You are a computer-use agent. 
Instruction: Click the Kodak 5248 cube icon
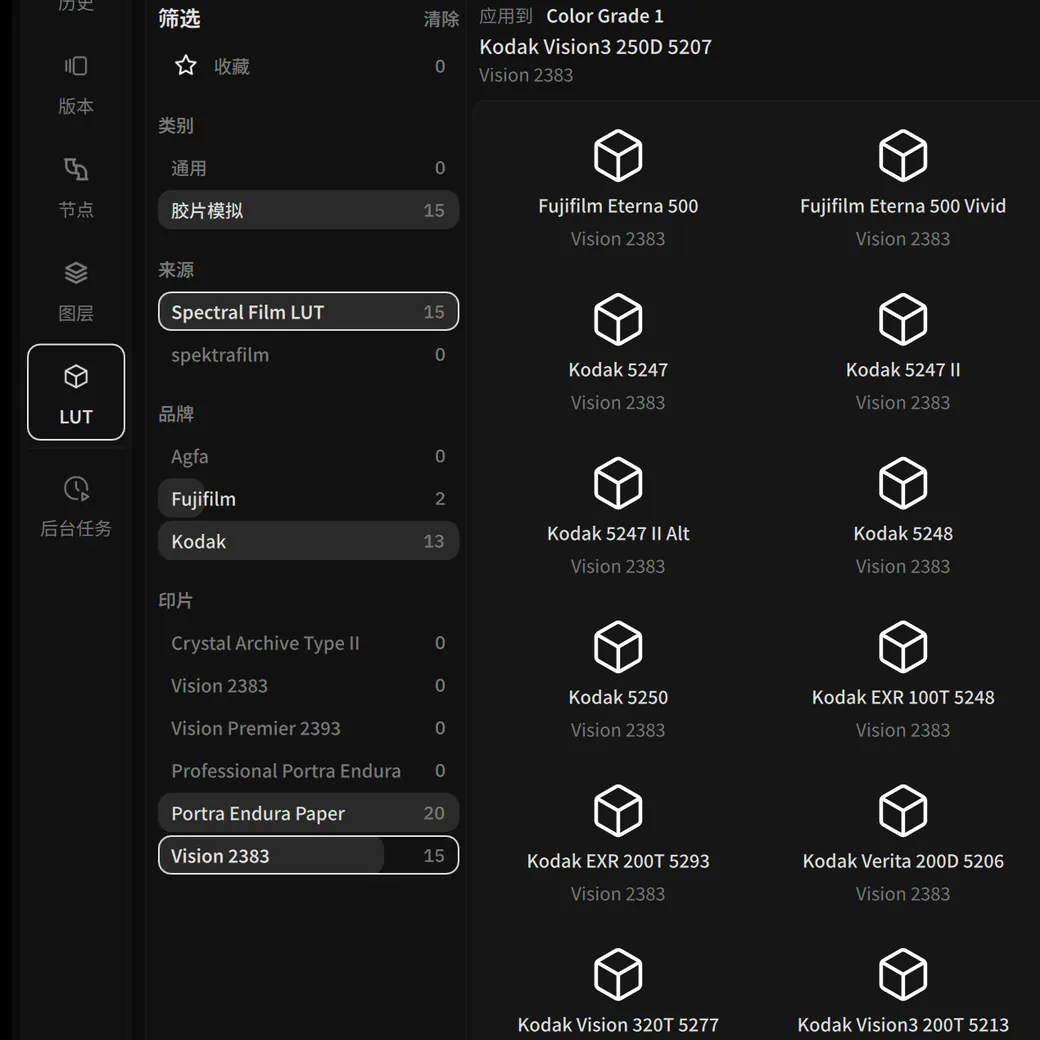tap(903, 483)
